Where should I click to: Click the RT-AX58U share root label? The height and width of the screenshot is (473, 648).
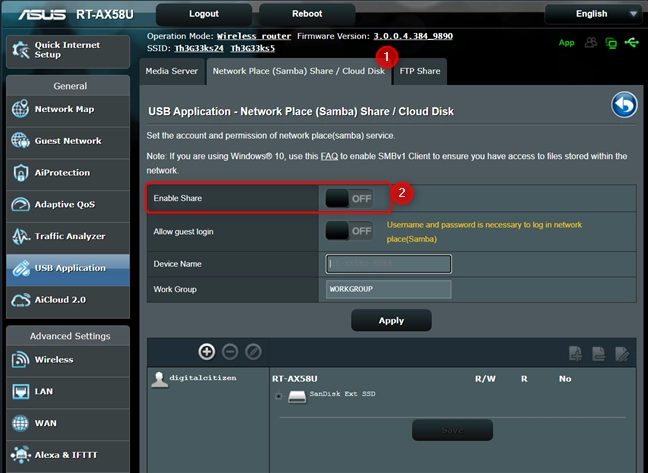tap(295, 379)
